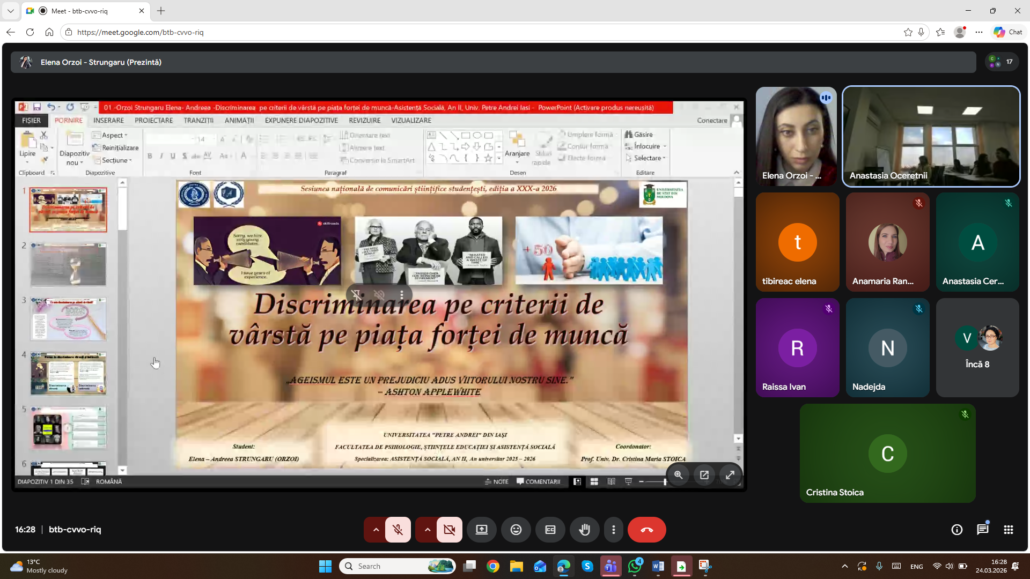Select slide 2 thumbnail in slide pane

(x=68, y=264)
